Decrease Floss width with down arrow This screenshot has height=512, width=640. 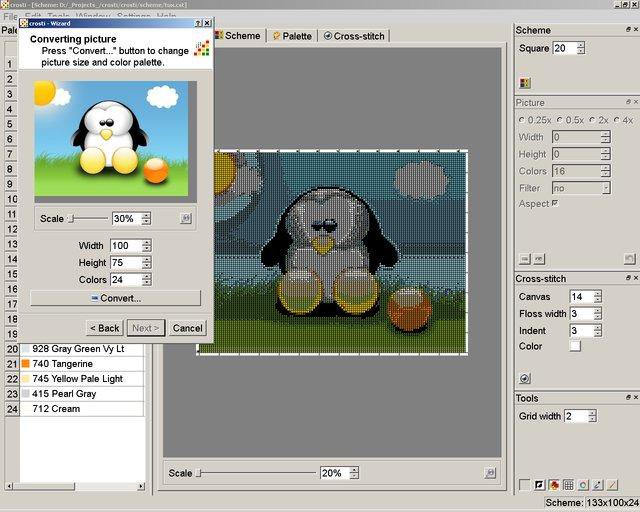[x=598, y=317]
